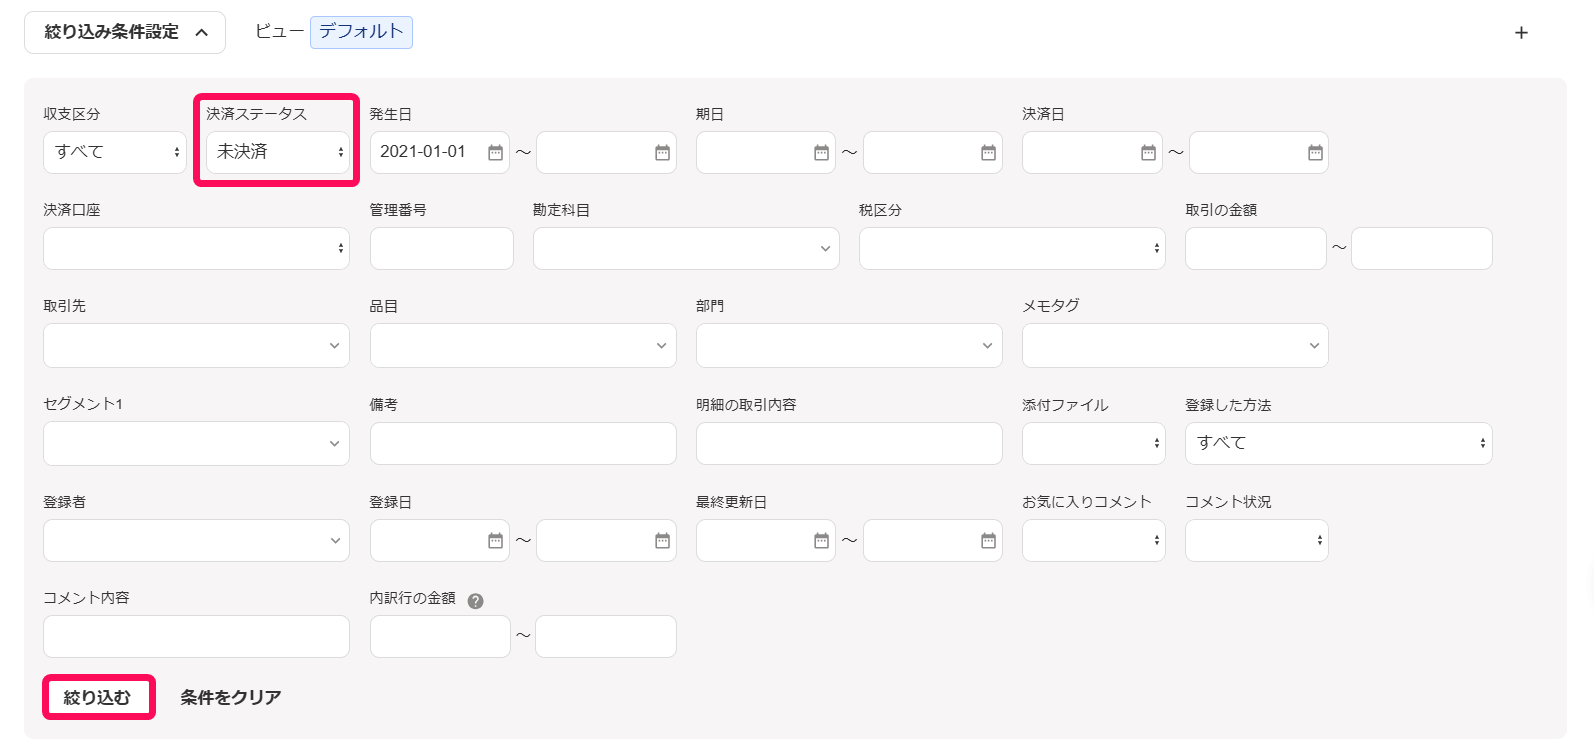The height and width of the screenshot is (754, 1594).
Task: Click the 管理番号 input field
Action: pyautogui.click(x=442, y=248)
